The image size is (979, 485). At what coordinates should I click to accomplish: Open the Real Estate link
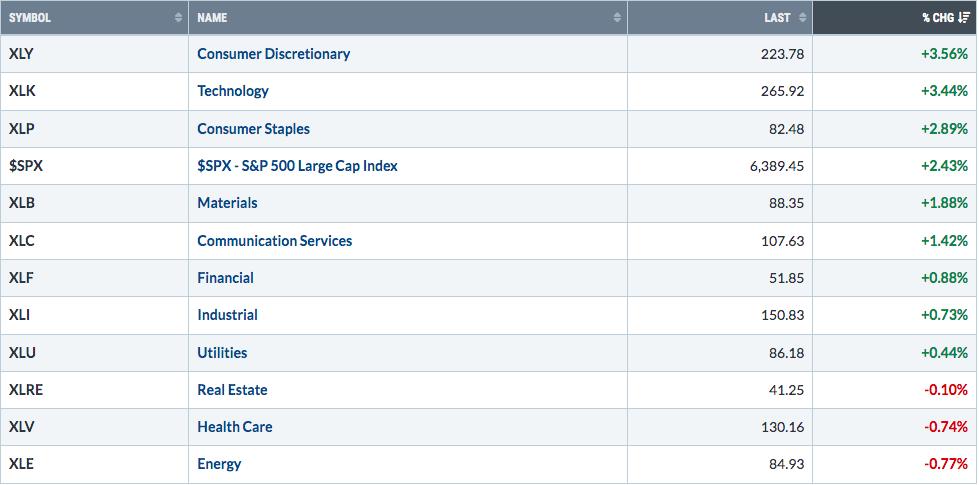click(x=232, y=390)
